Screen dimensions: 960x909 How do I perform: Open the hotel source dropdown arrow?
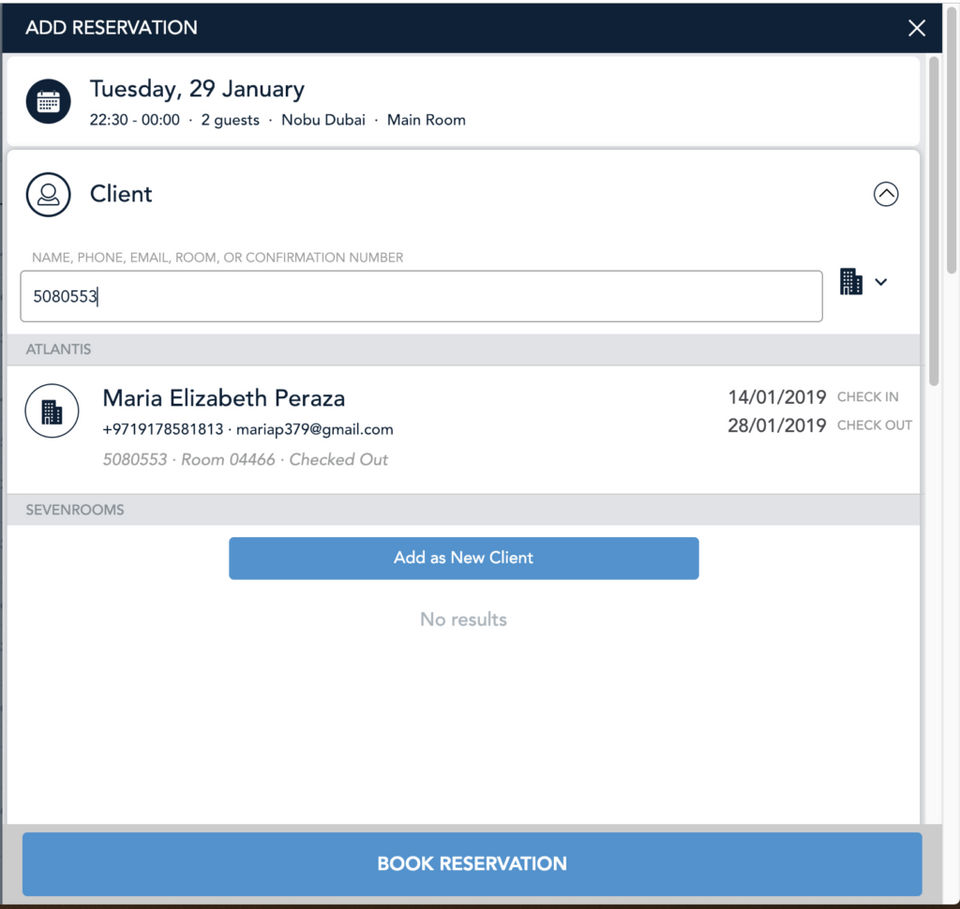[x=881, y=282]
